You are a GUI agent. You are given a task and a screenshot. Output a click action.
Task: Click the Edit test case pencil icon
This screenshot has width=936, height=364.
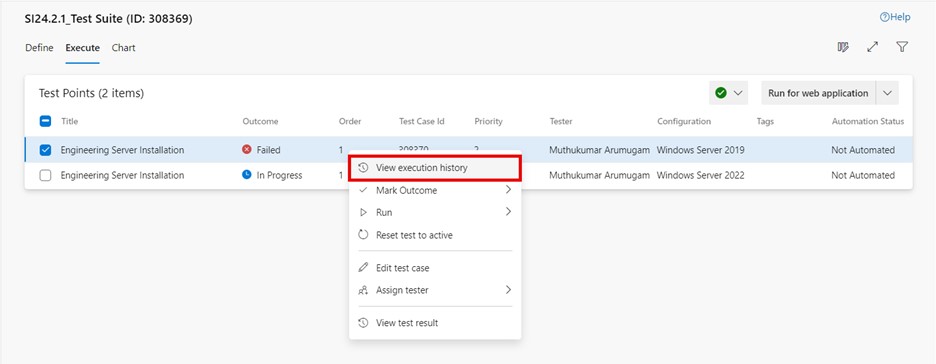pos(363,267)
